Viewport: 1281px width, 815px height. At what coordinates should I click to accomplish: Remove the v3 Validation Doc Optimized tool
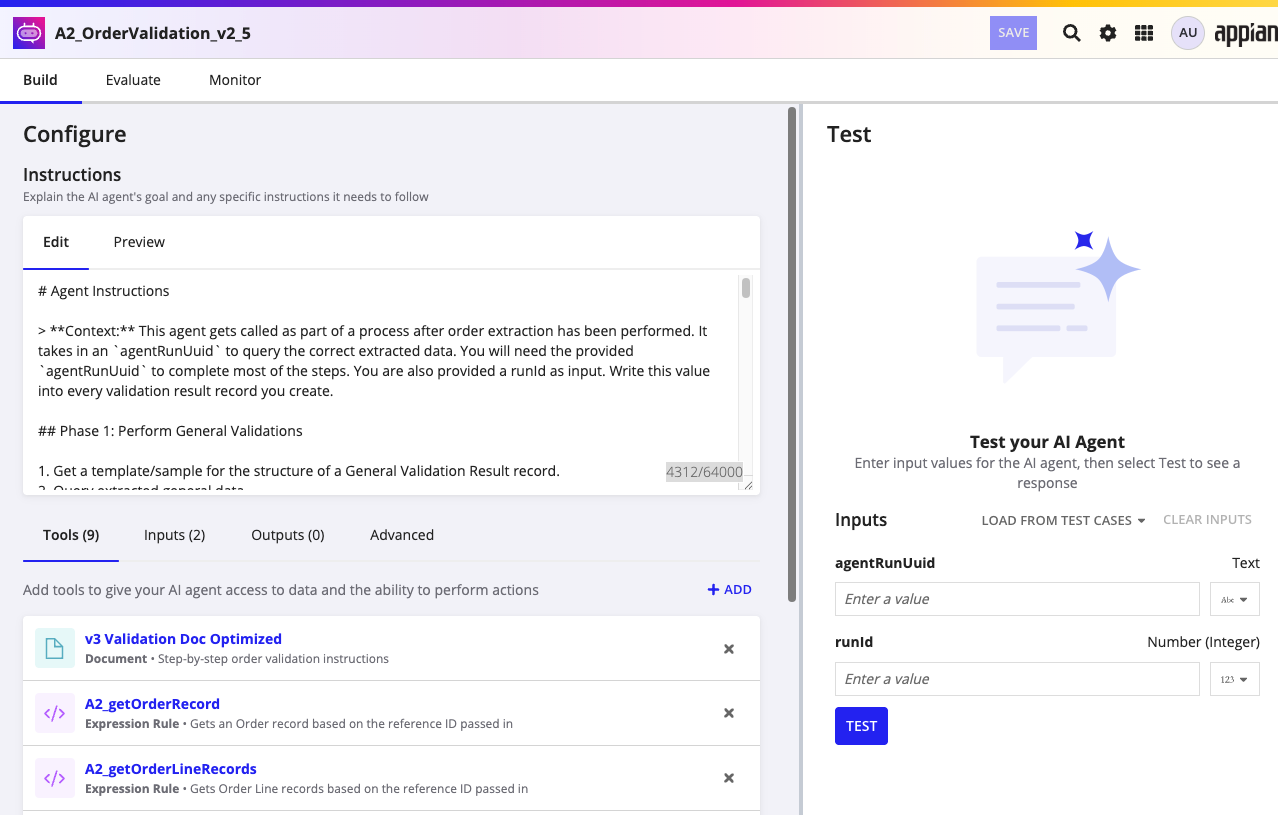(729, 649)
